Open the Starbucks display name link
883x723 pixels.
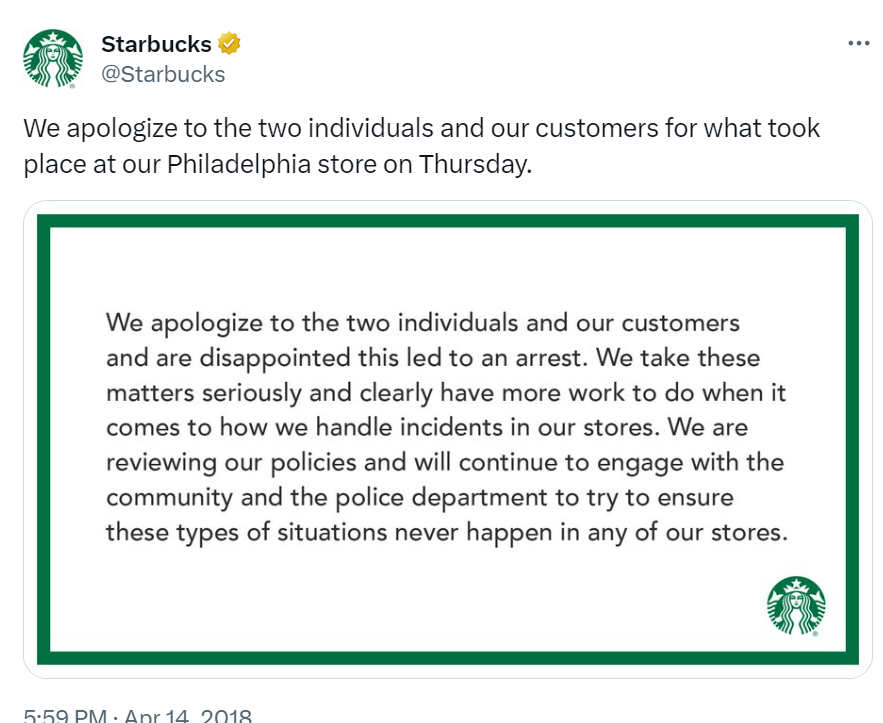[156, 44]
